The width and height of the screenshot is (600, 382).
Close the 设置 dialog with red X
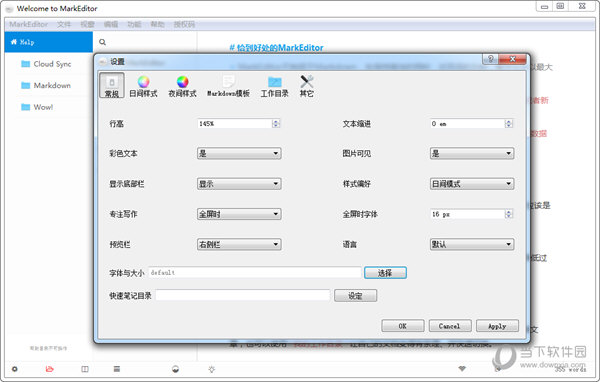[x=513, y=59]
